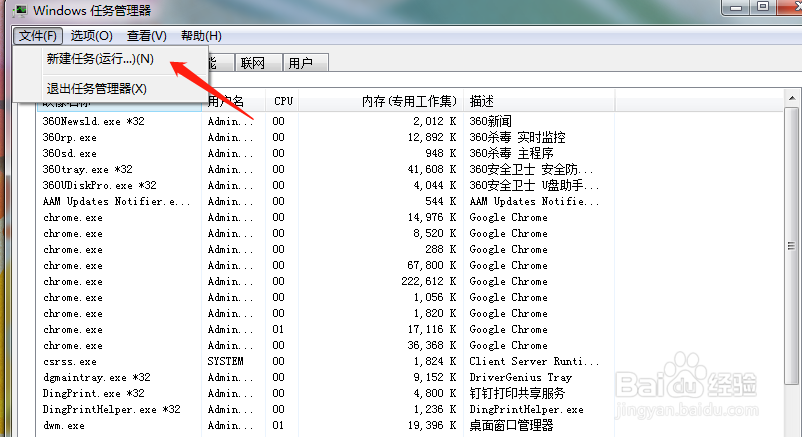The height and width of the screenshot is (437, 802).
Task: Open the 选项(O) menu
Action: coord(92,36)
